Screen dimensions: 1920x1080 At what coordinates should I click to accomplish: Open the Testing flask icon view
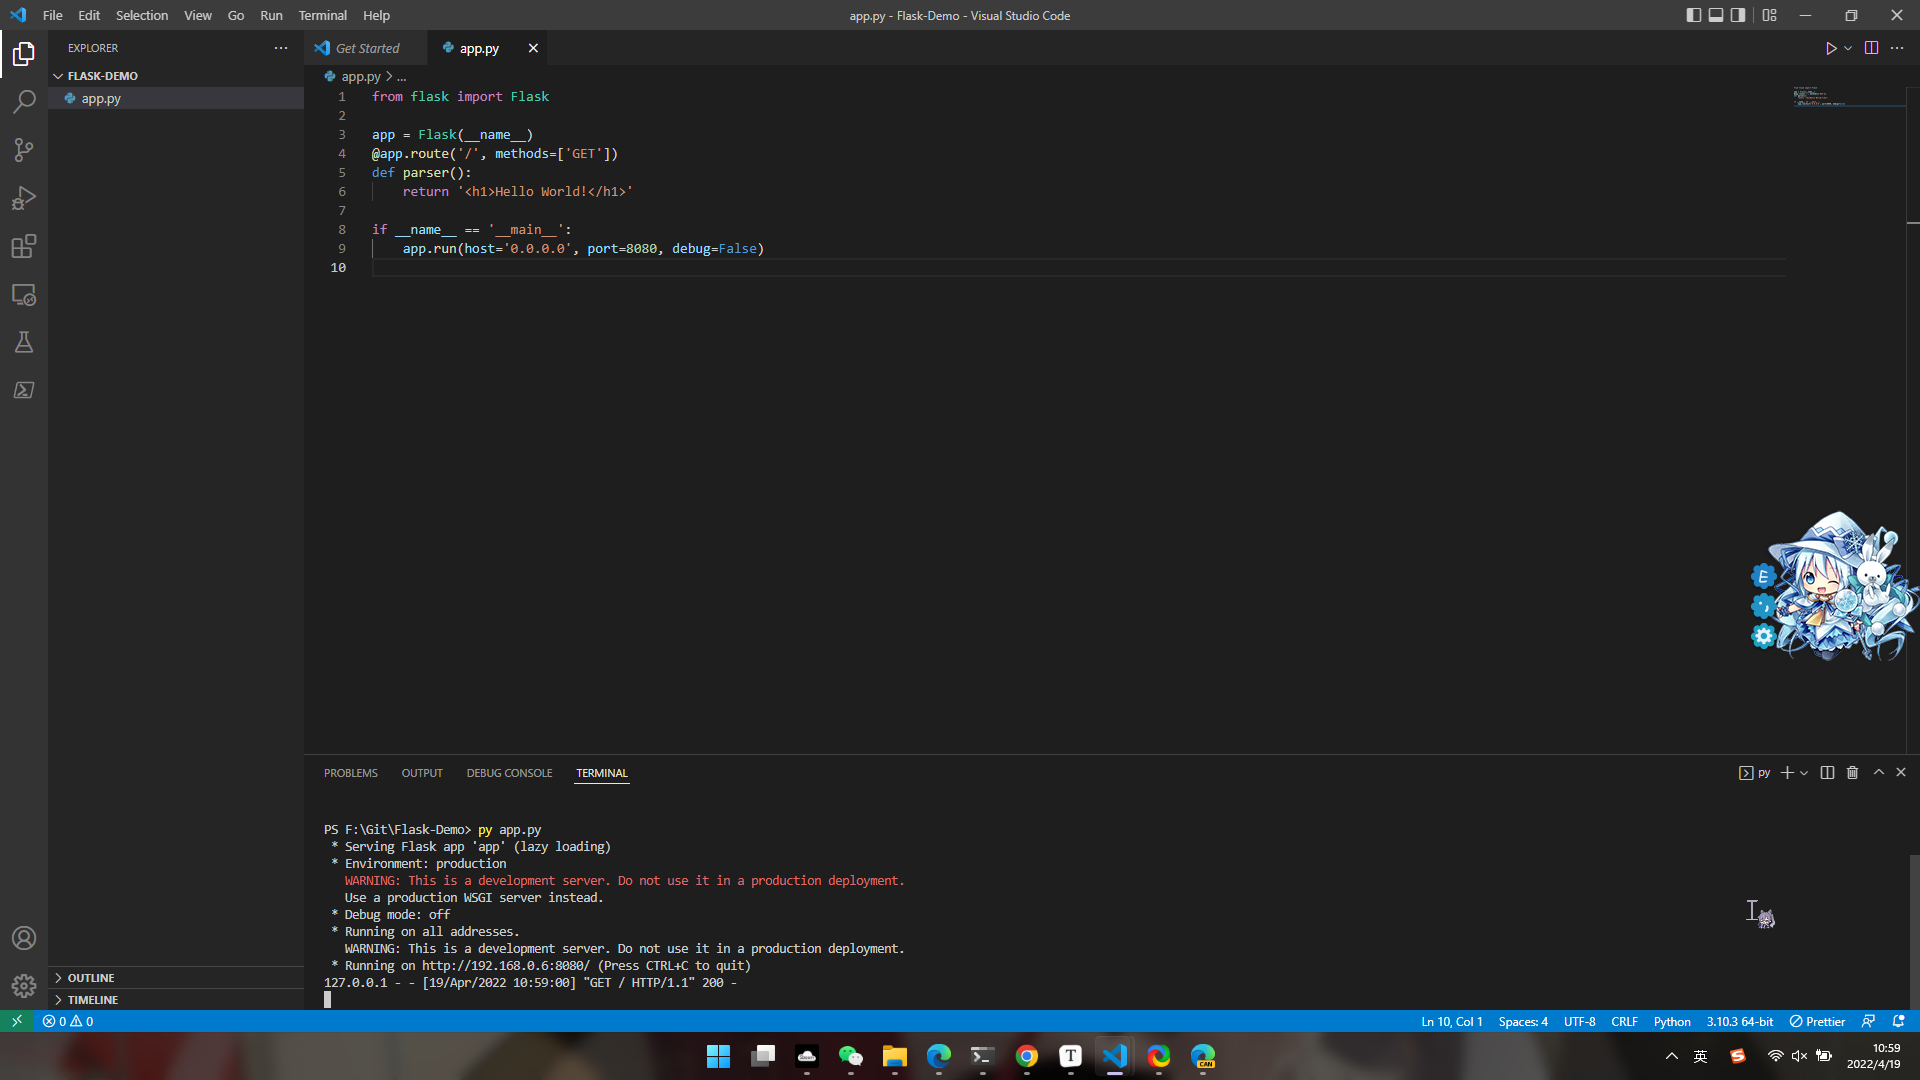pyautogui.click(x=24, y=343)
